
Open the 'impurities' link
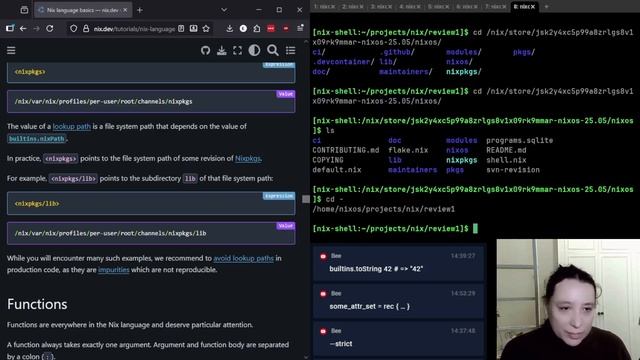[x=113, y=270]
